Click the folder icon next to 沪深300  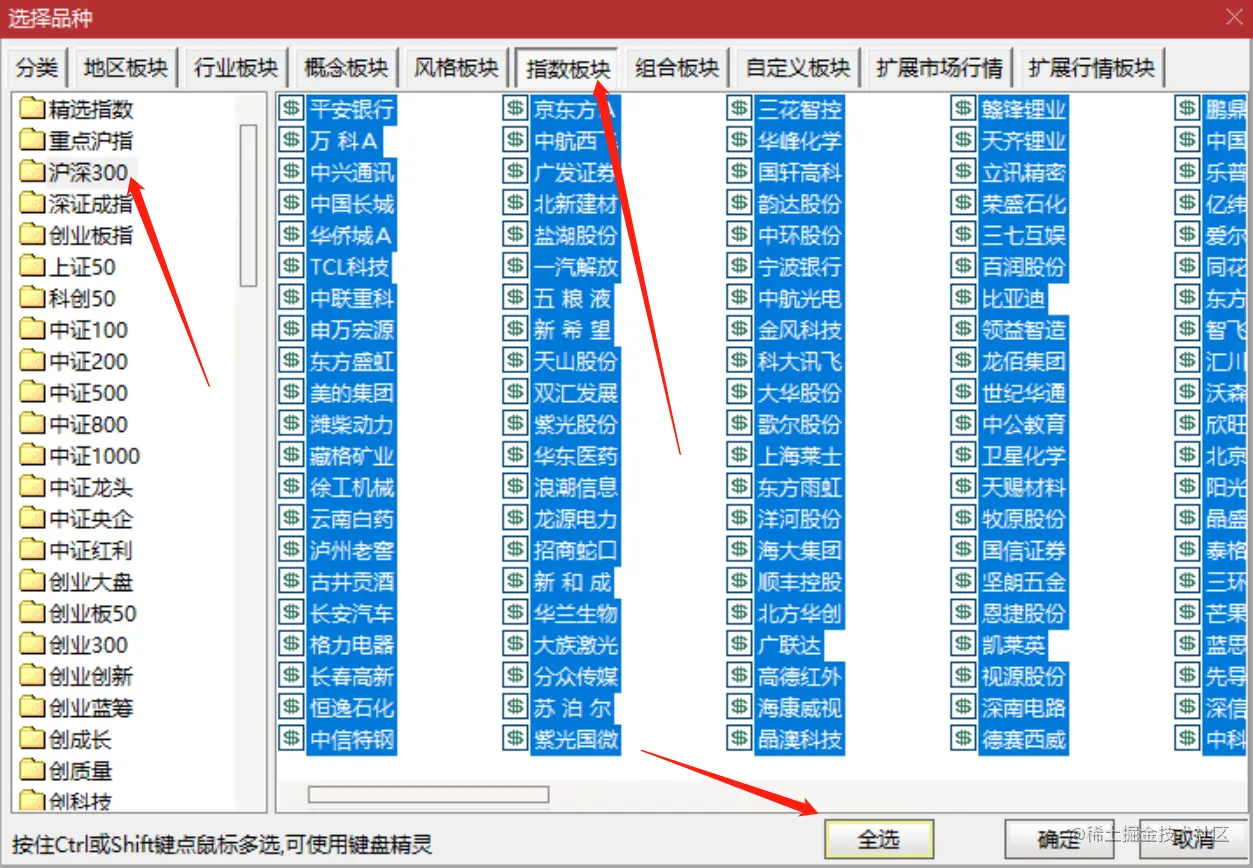(x=32, y=172)
